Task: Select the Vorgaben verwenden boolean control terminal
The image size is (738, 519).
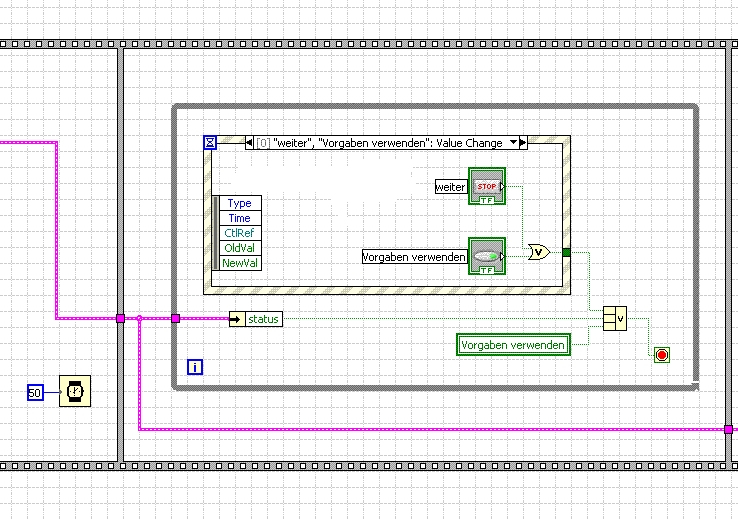Action: click(487, 256)
